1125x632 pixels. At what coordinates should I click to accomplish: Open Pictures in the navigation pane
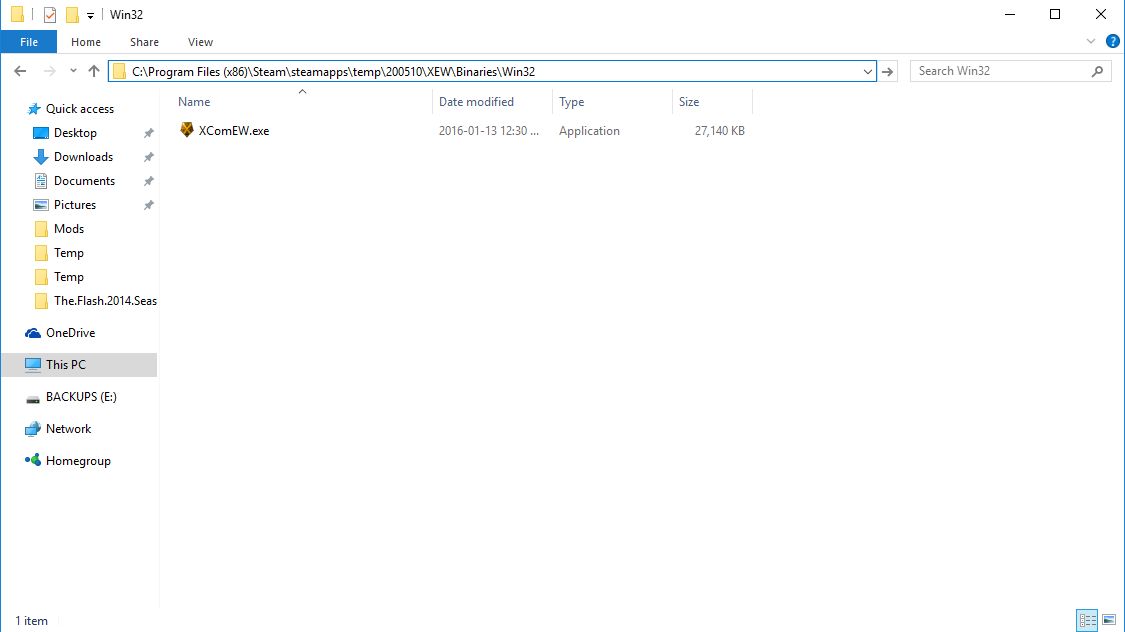click(75, 204)
